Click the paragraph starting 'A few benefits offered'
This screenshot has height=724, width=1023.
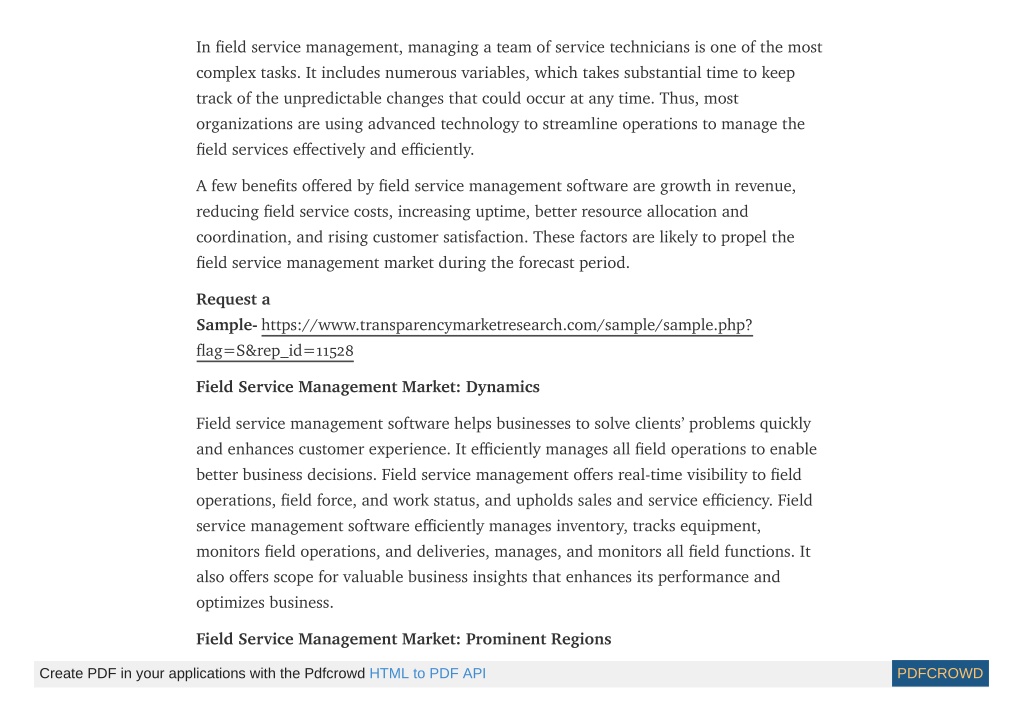click(x=496, y=224)
